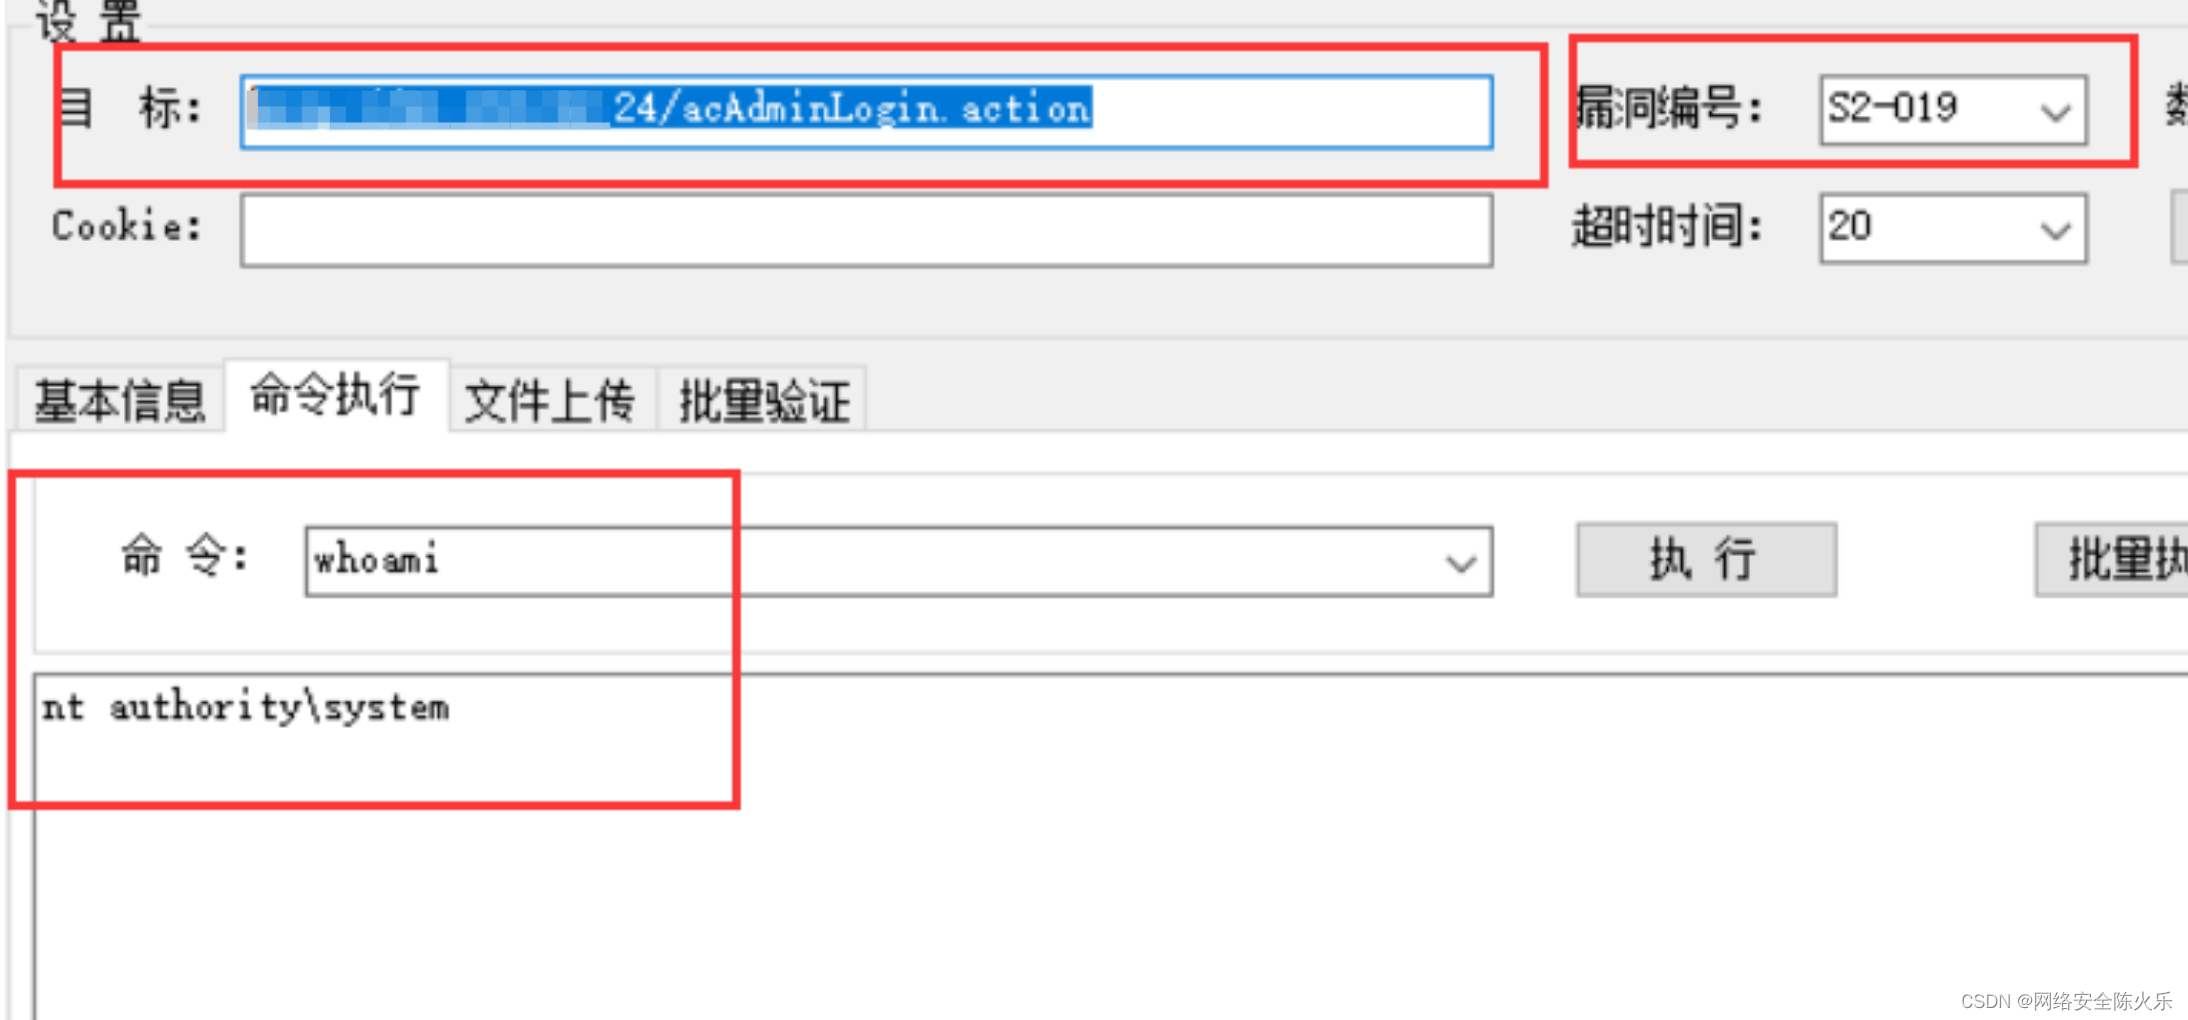Click the 目标 URL input field

point(866,111)
